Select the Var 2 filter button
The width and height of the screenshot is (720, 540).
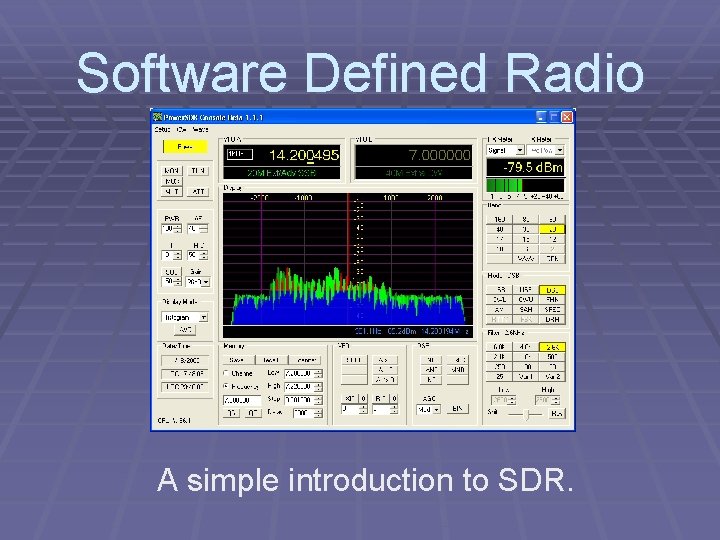pyautogui.click(x=552, y=377)
